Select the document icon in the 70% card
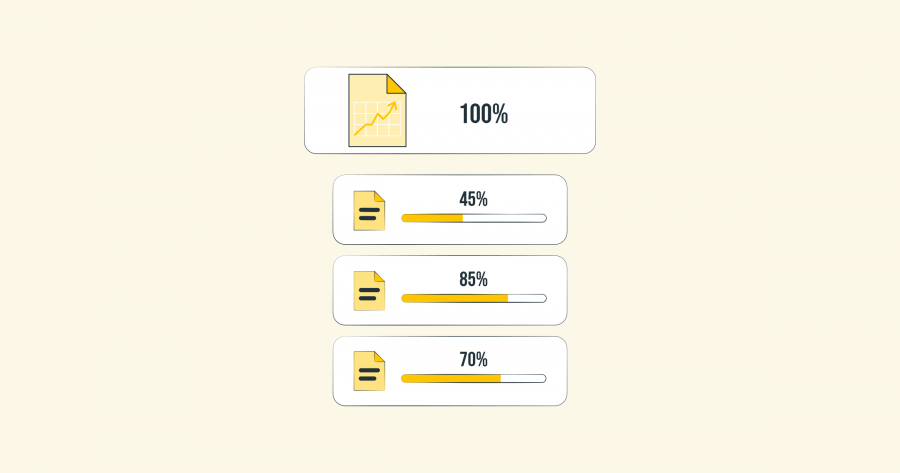 pos(369,371)
